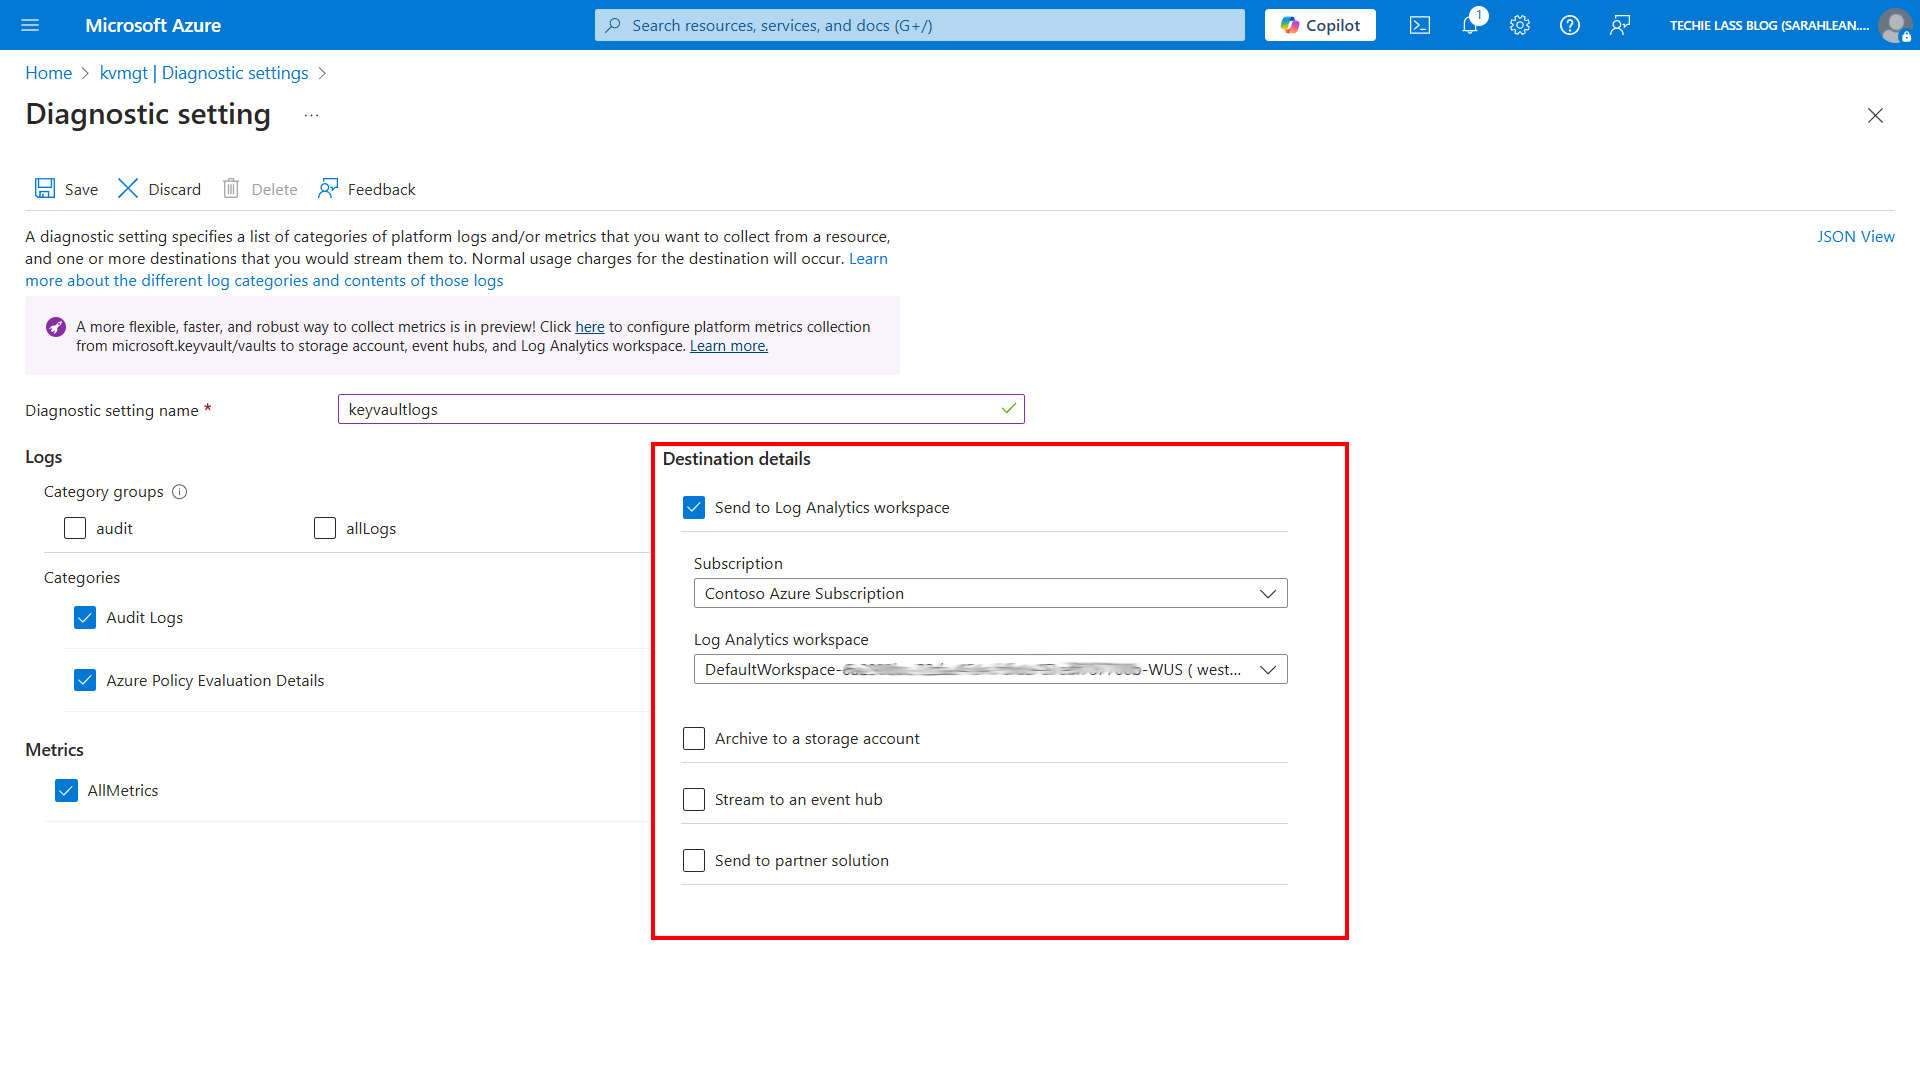Open the Subscription dropdown

click(990, 592)
